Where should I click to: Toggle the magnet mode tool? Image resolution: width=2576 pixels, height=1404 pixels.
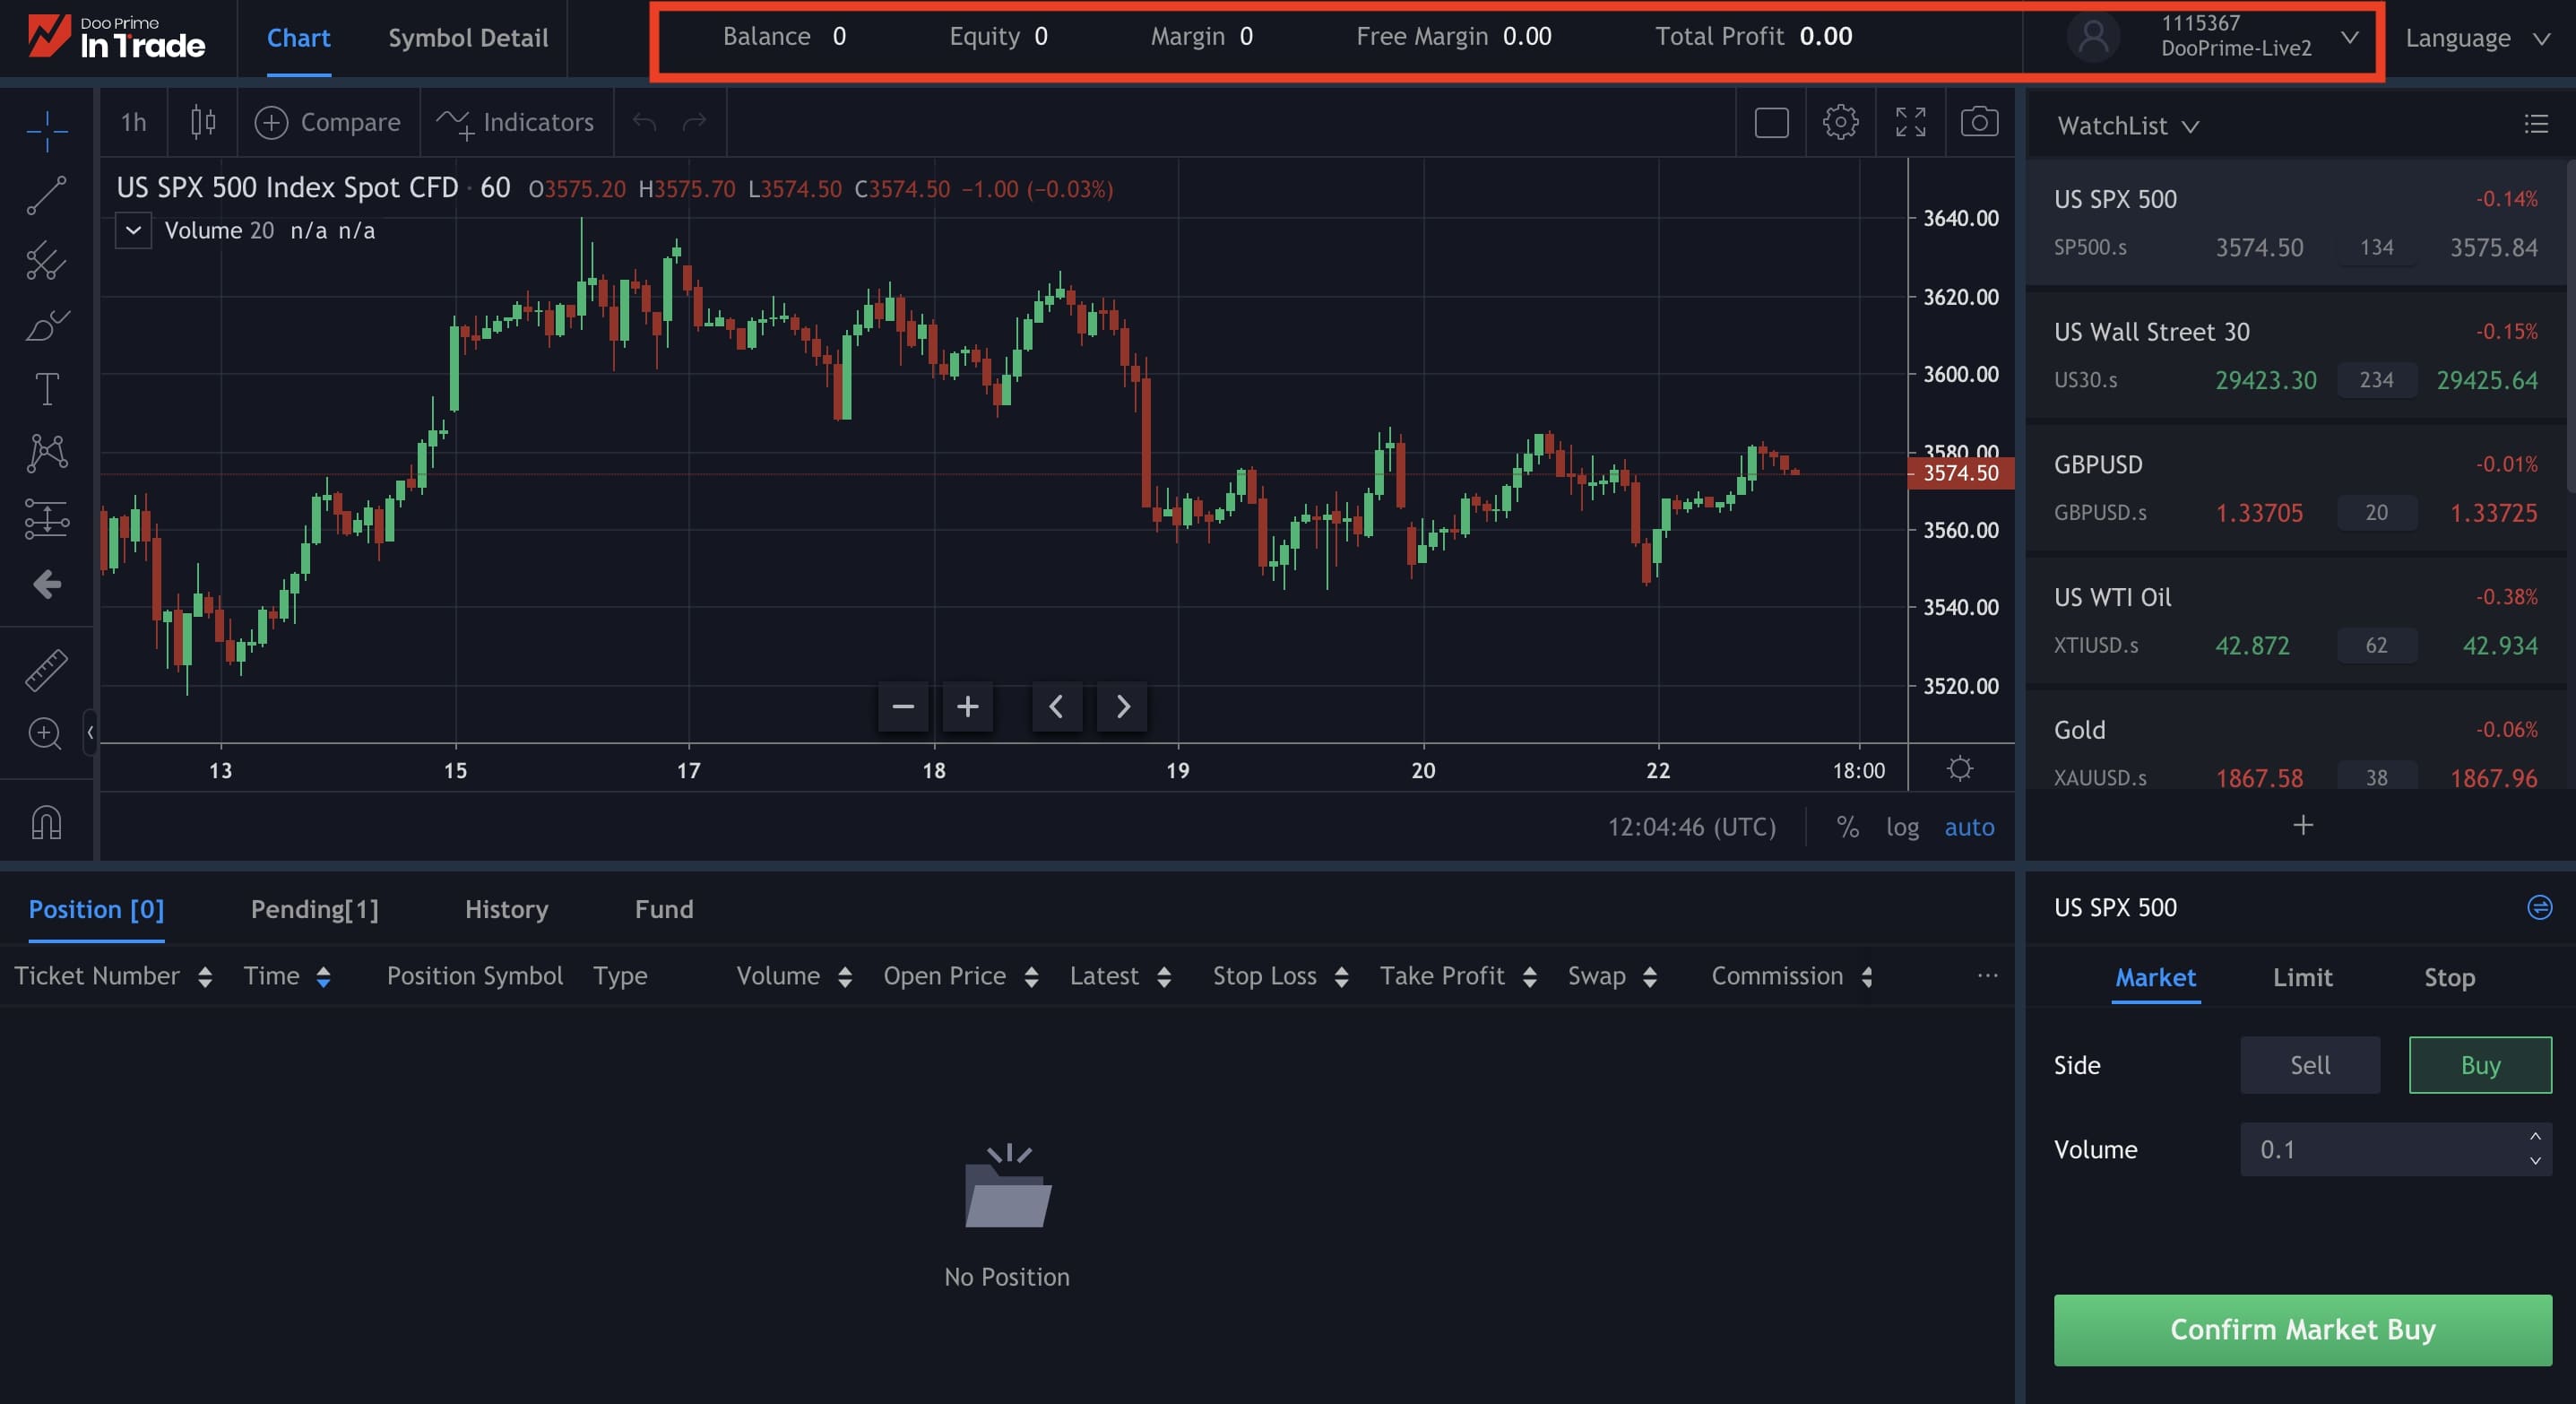(x=47, y=822)
